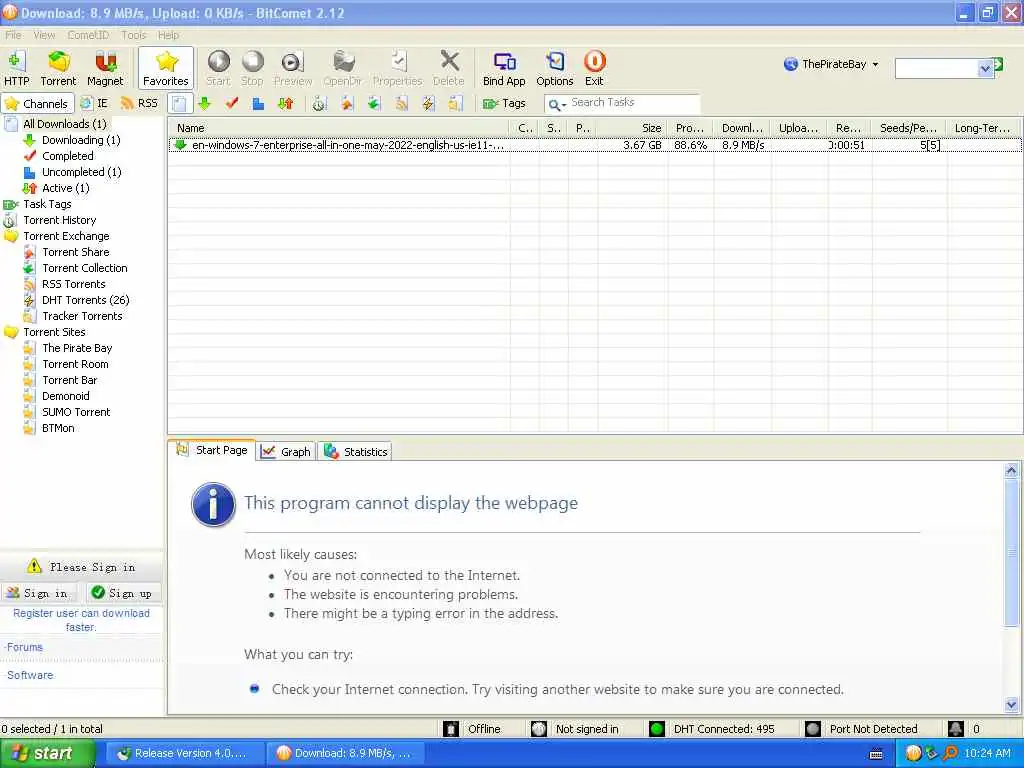Open the Search Tasks magnifier dropdown
Viewport: 1024px width, 768px height.
(556, 104)
